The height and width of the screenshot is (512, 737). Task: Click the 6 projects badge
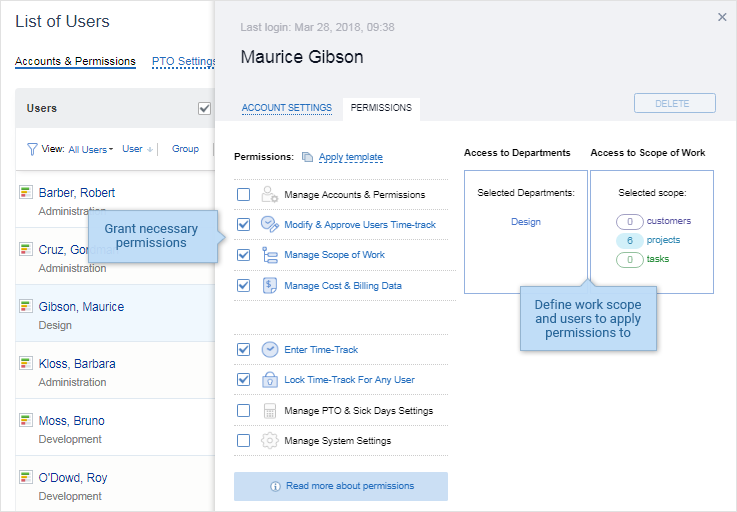point(630,241)
